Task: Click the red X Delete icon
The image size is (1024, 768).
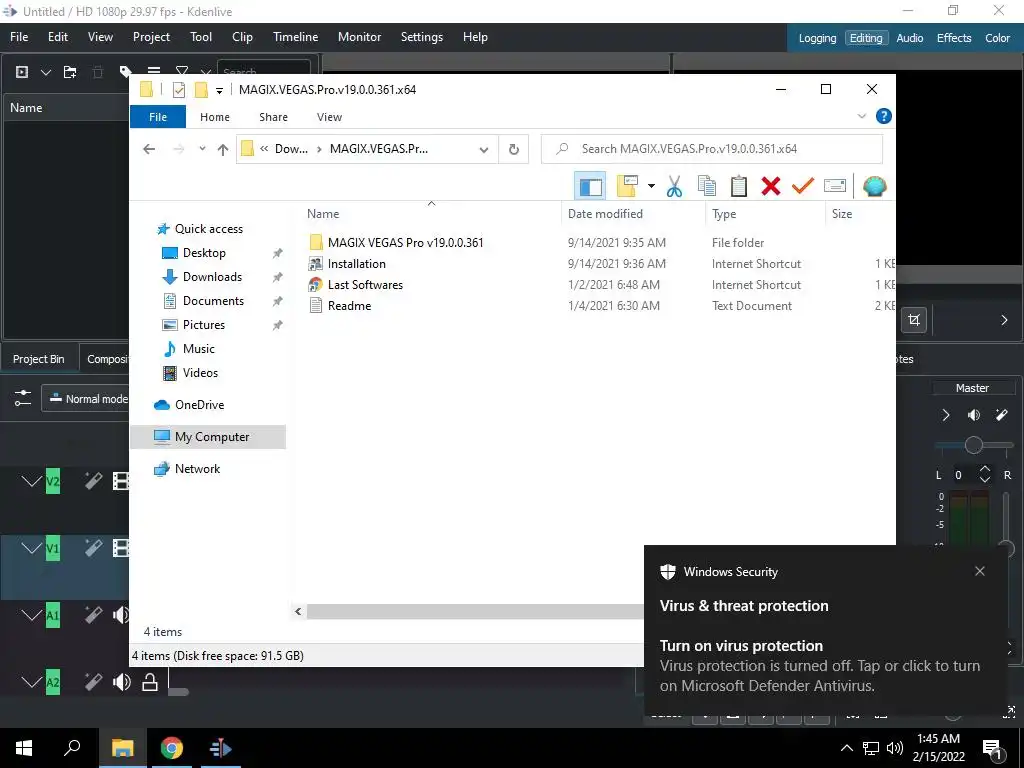Action: click(x=771, y=187)
